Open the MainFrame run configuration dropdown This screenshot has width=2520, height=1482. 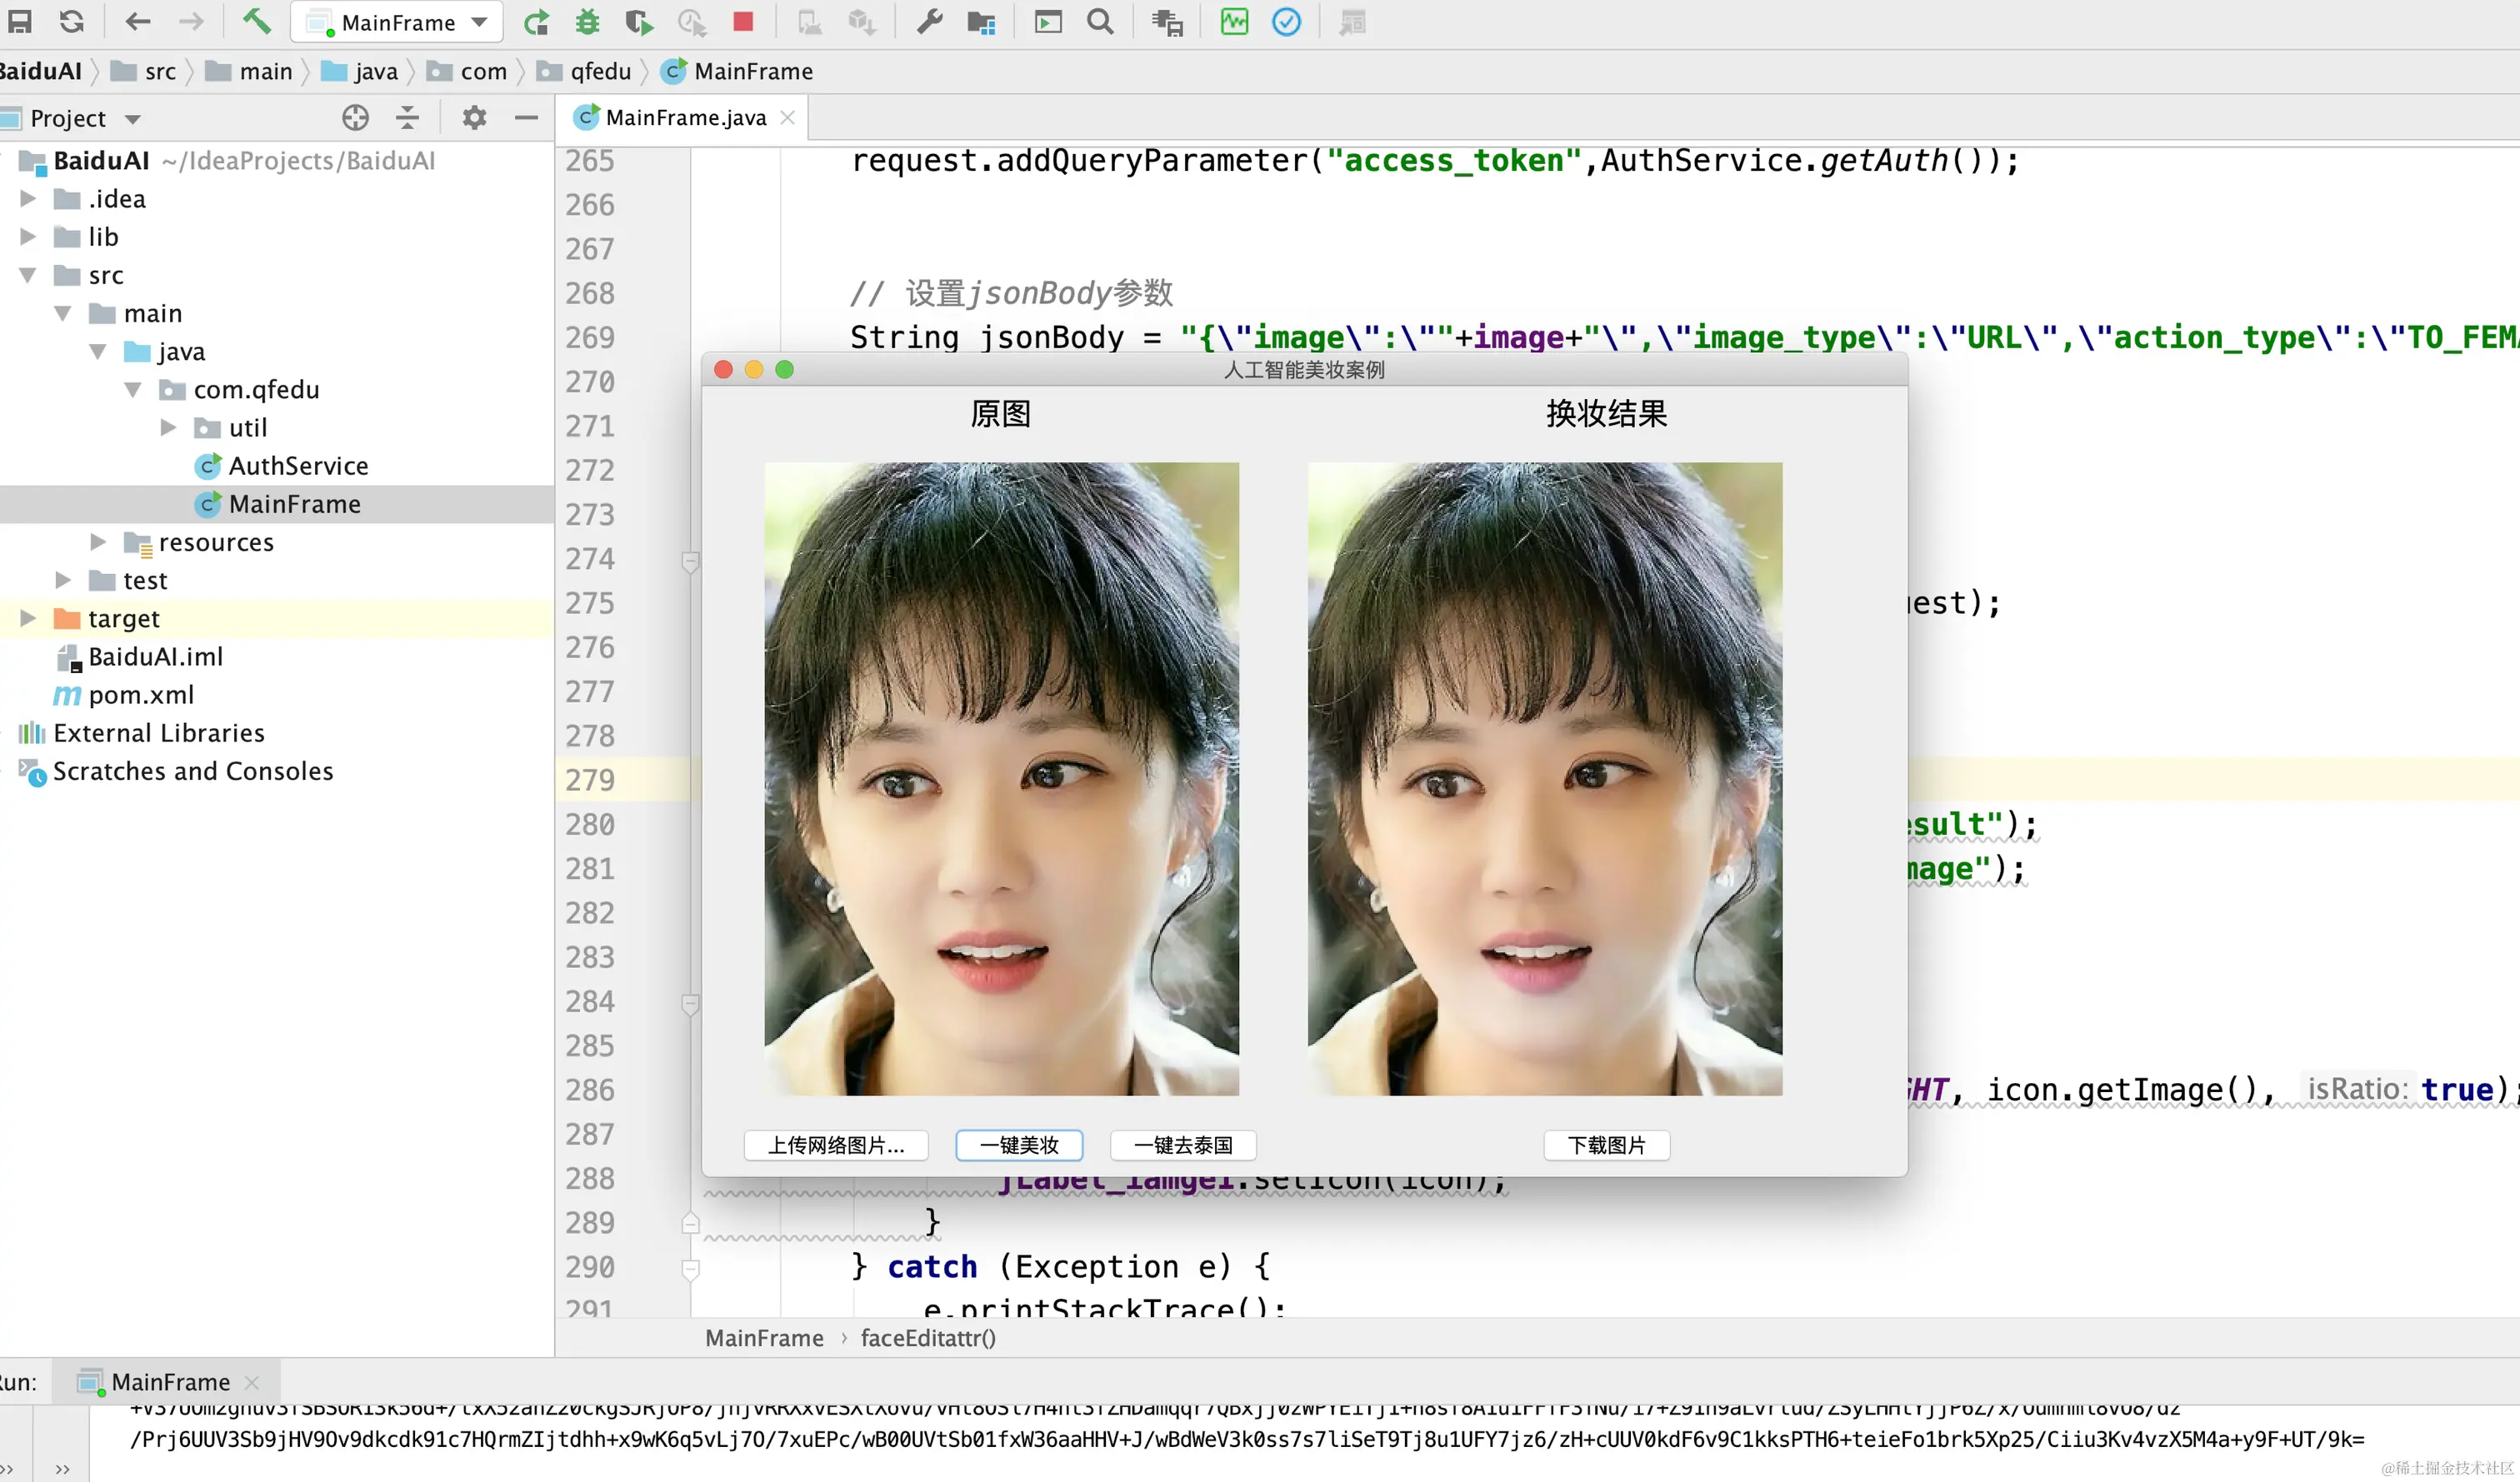(398, 22)
